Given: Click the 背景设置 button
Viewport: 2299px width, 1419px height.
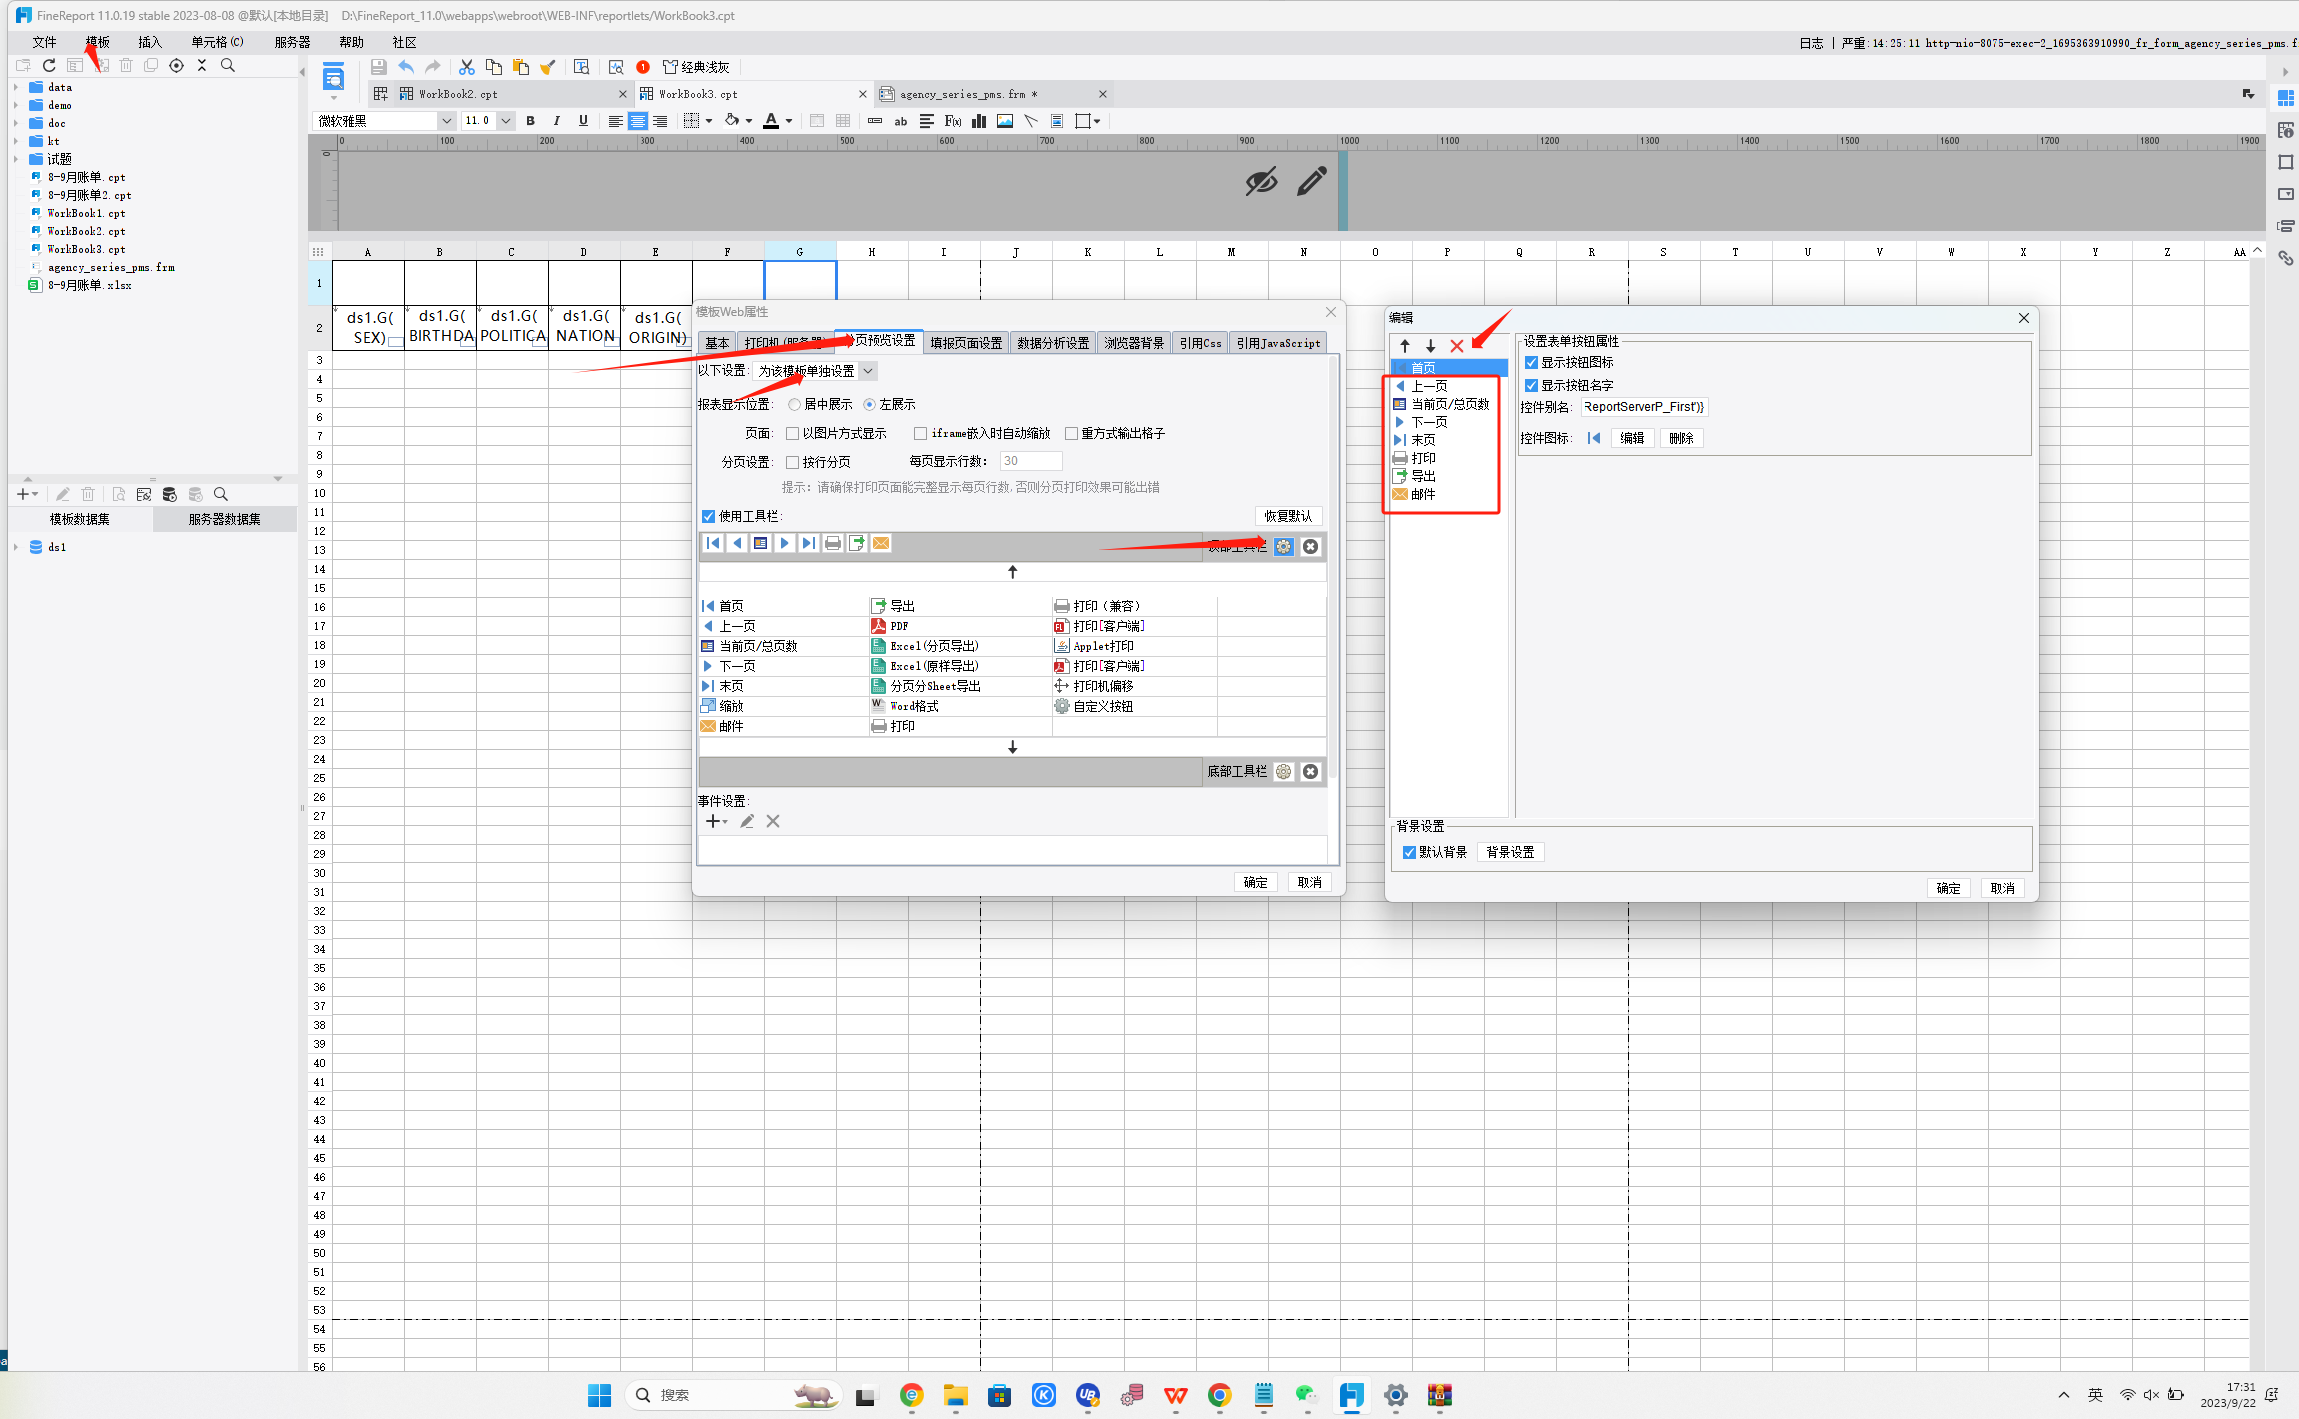Looking at the screenshot, I should [x=1510, y=852].
